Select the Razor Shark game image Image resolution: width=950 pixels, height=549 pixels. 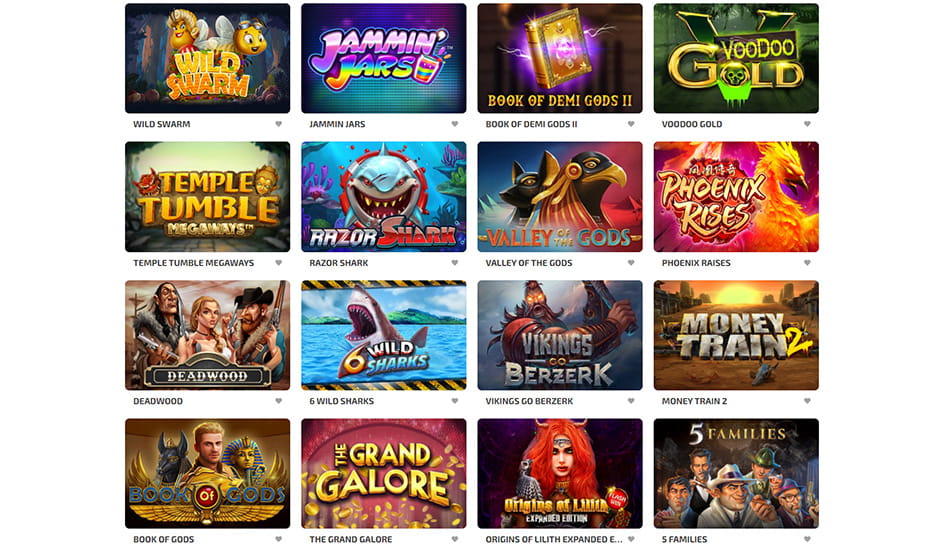point(384,197)
